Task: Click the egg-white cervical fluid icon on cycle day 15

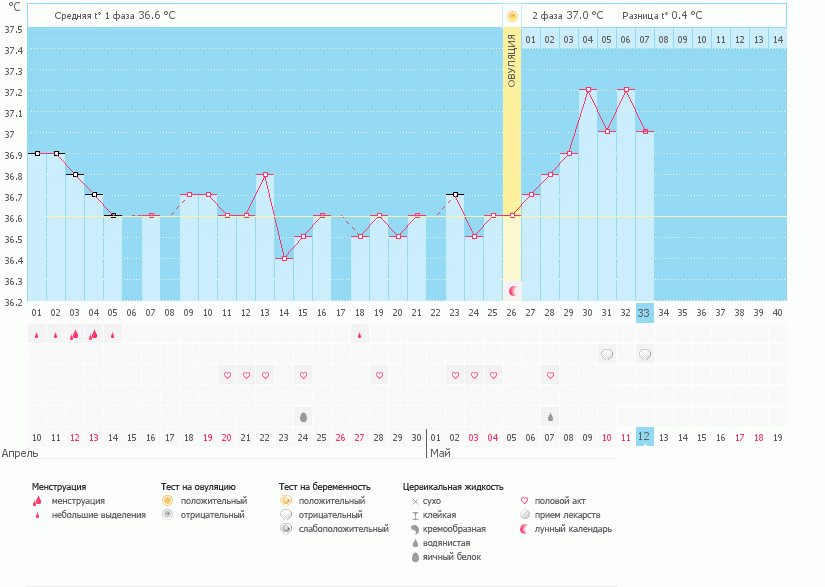Action: [x=303, y=416]
